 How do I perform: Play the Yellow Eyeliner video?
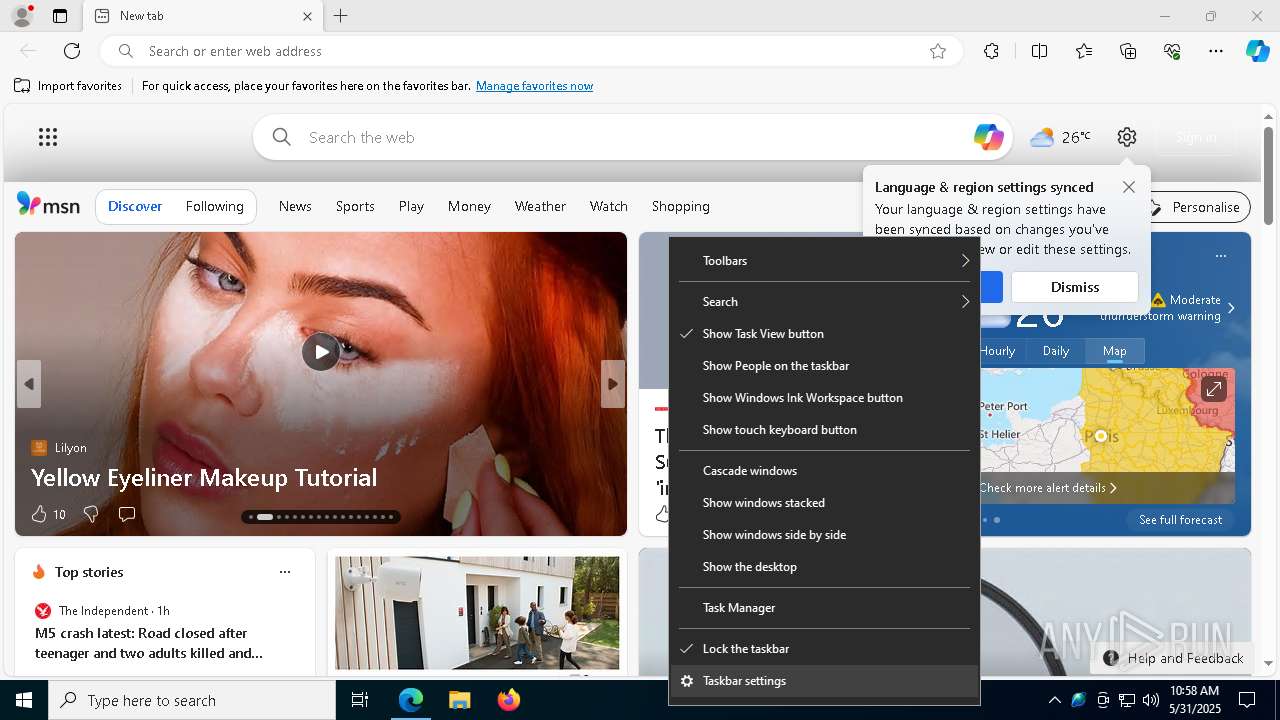(321, 351)
